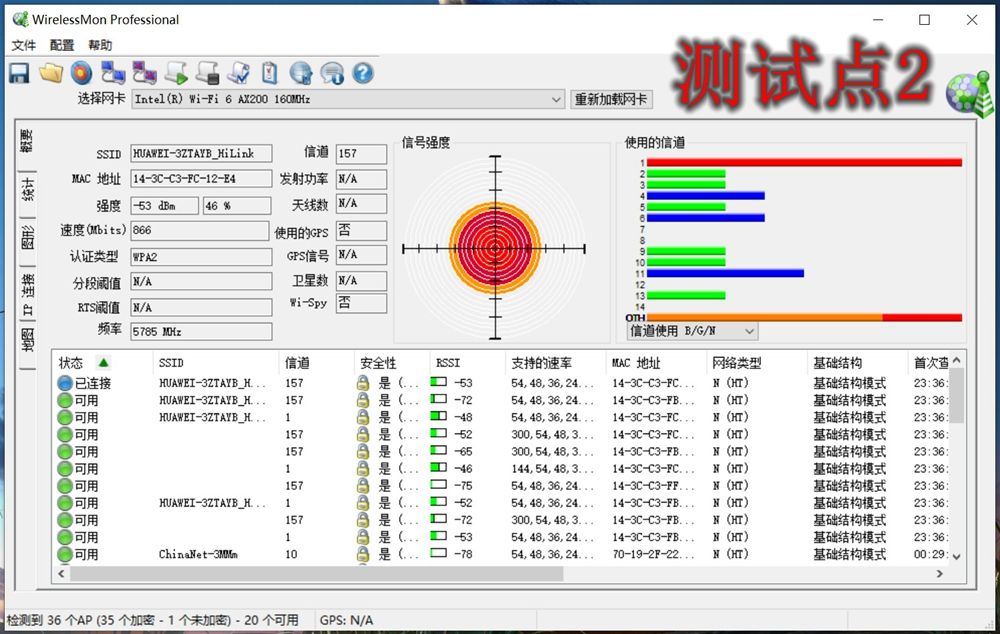Select the MAC cell 14-3C-C3-FF...
The image size is (1000, 634).
pos(653,486)
